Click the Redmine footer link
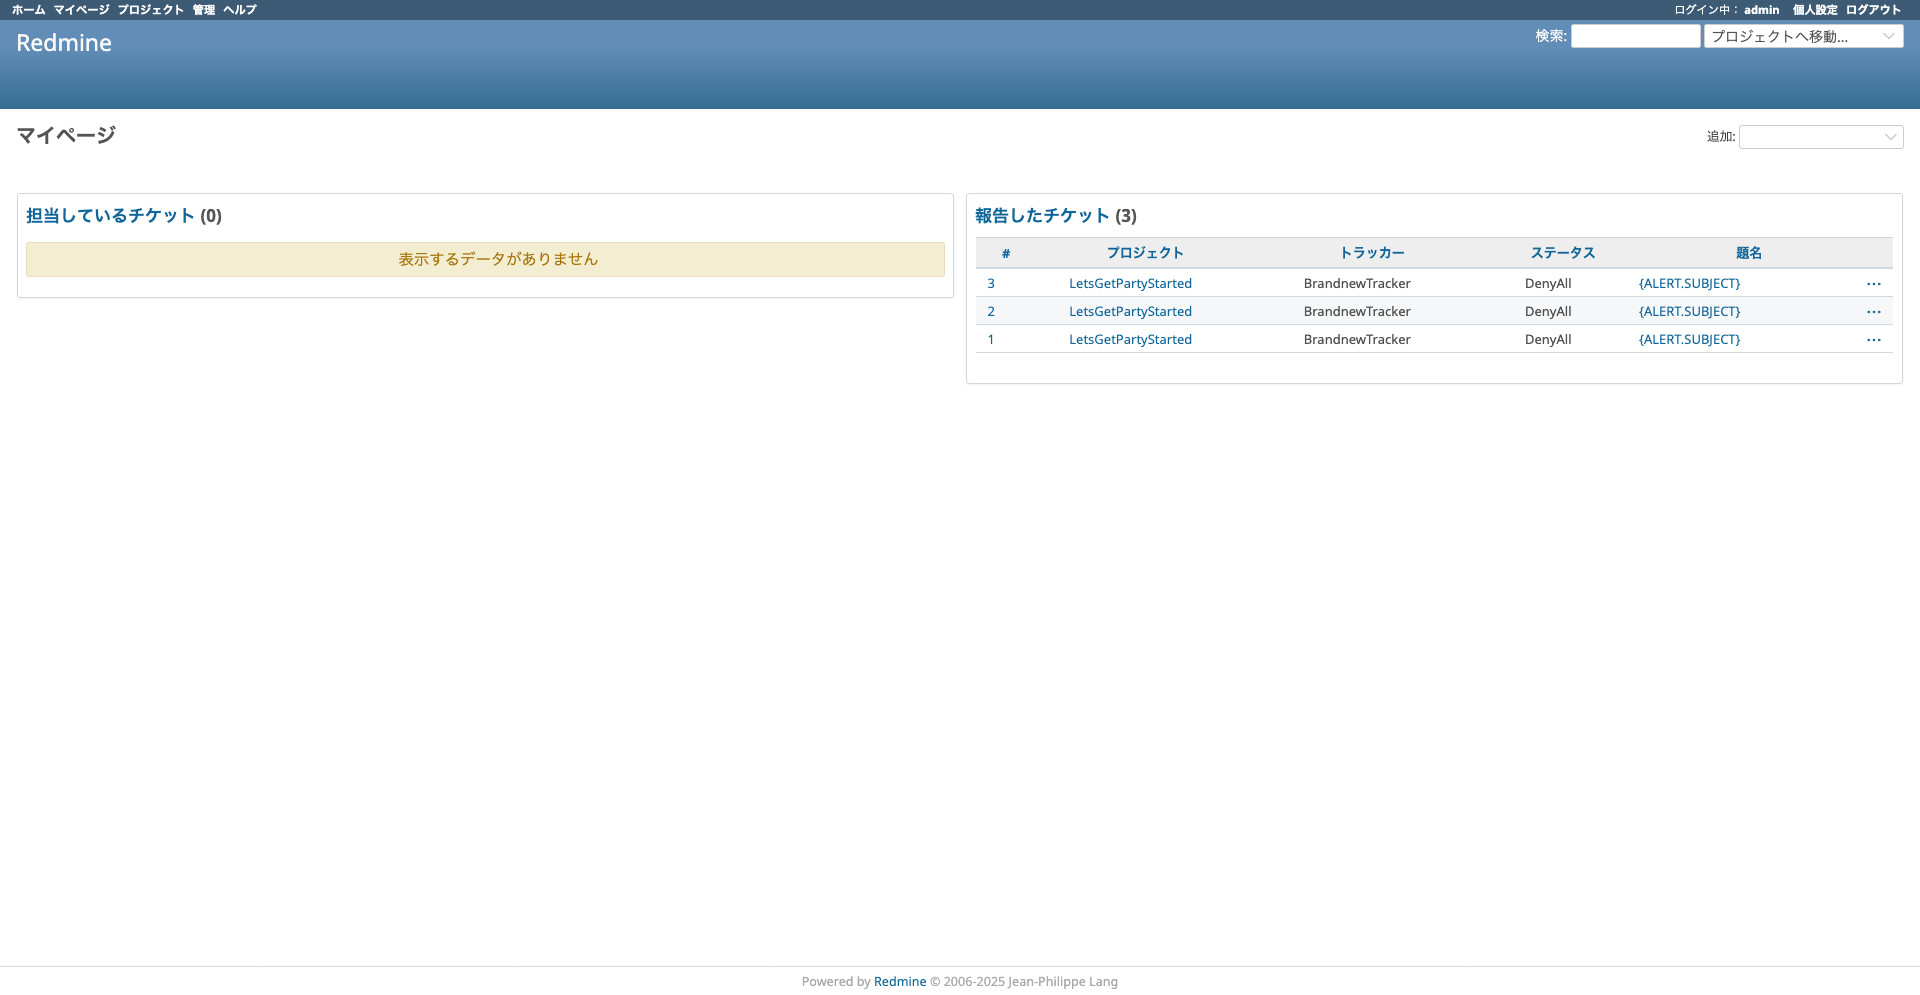 click(x=900, y=982)
